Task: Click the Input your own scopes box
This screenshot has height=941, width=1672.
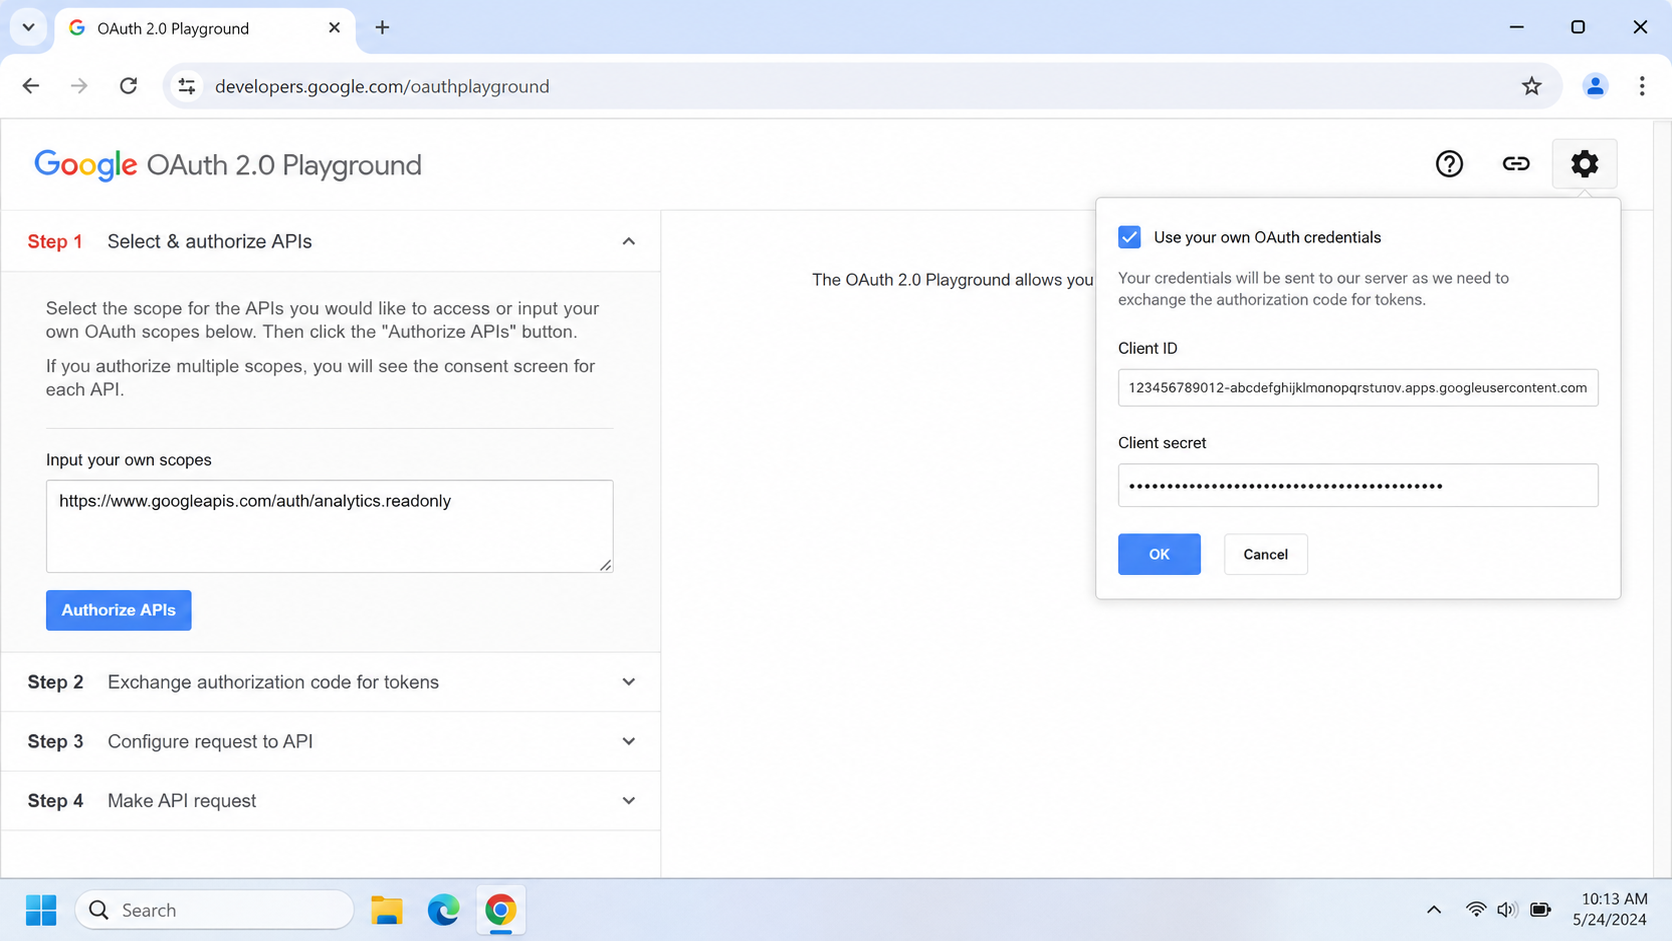Action: pos(329,526)
